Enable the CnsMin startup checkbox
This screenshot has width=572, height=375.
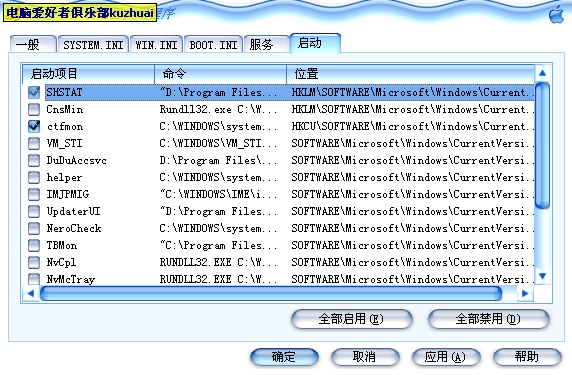34,109
